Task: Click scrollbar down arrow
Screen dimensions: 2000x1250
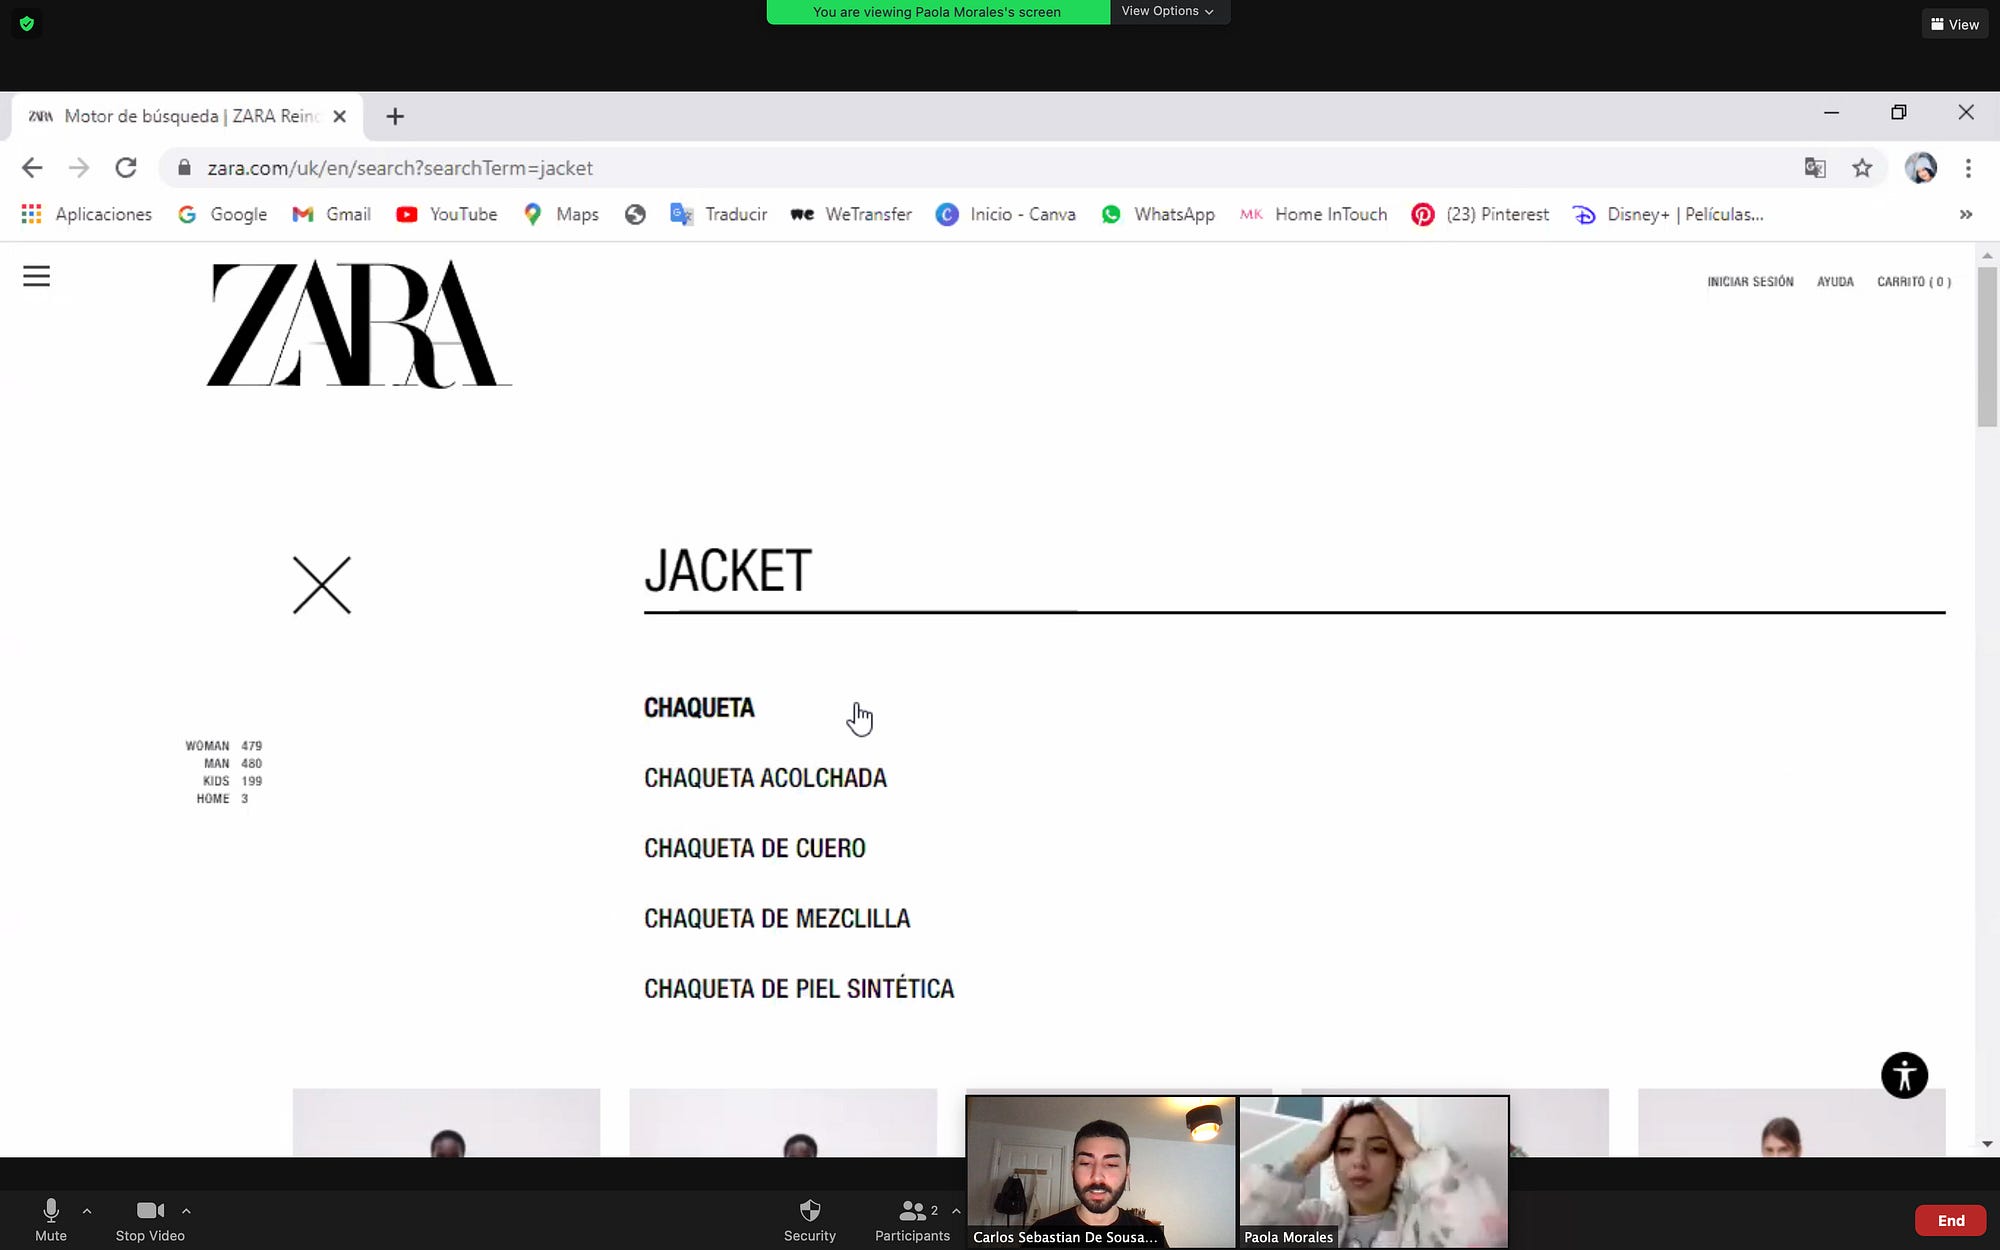Action: point(1987,1144)
